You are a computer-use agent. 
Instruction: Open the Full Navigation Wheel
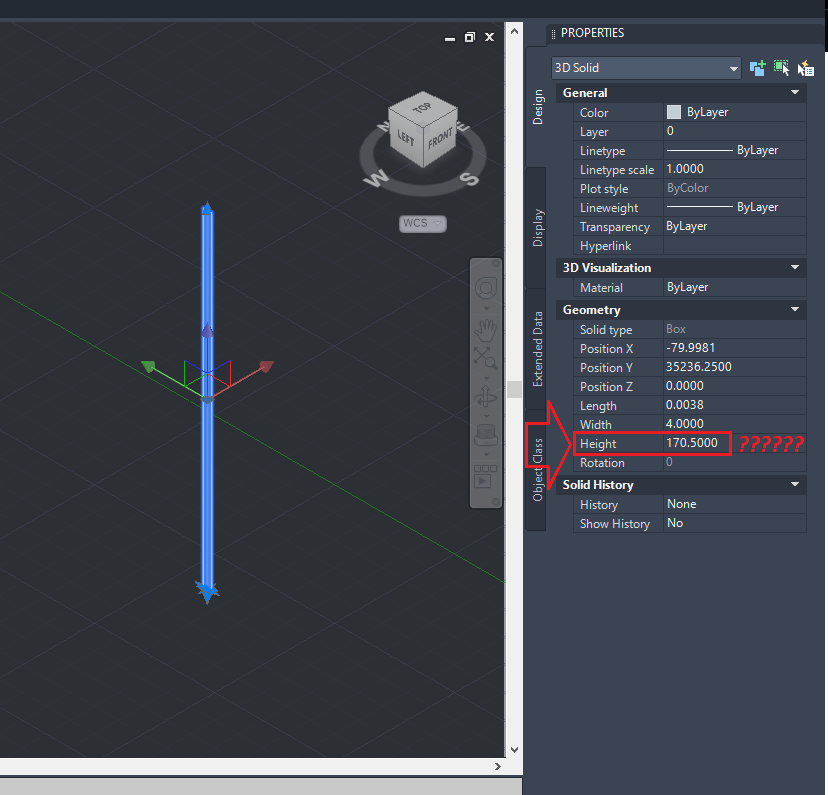pos(486,287)
